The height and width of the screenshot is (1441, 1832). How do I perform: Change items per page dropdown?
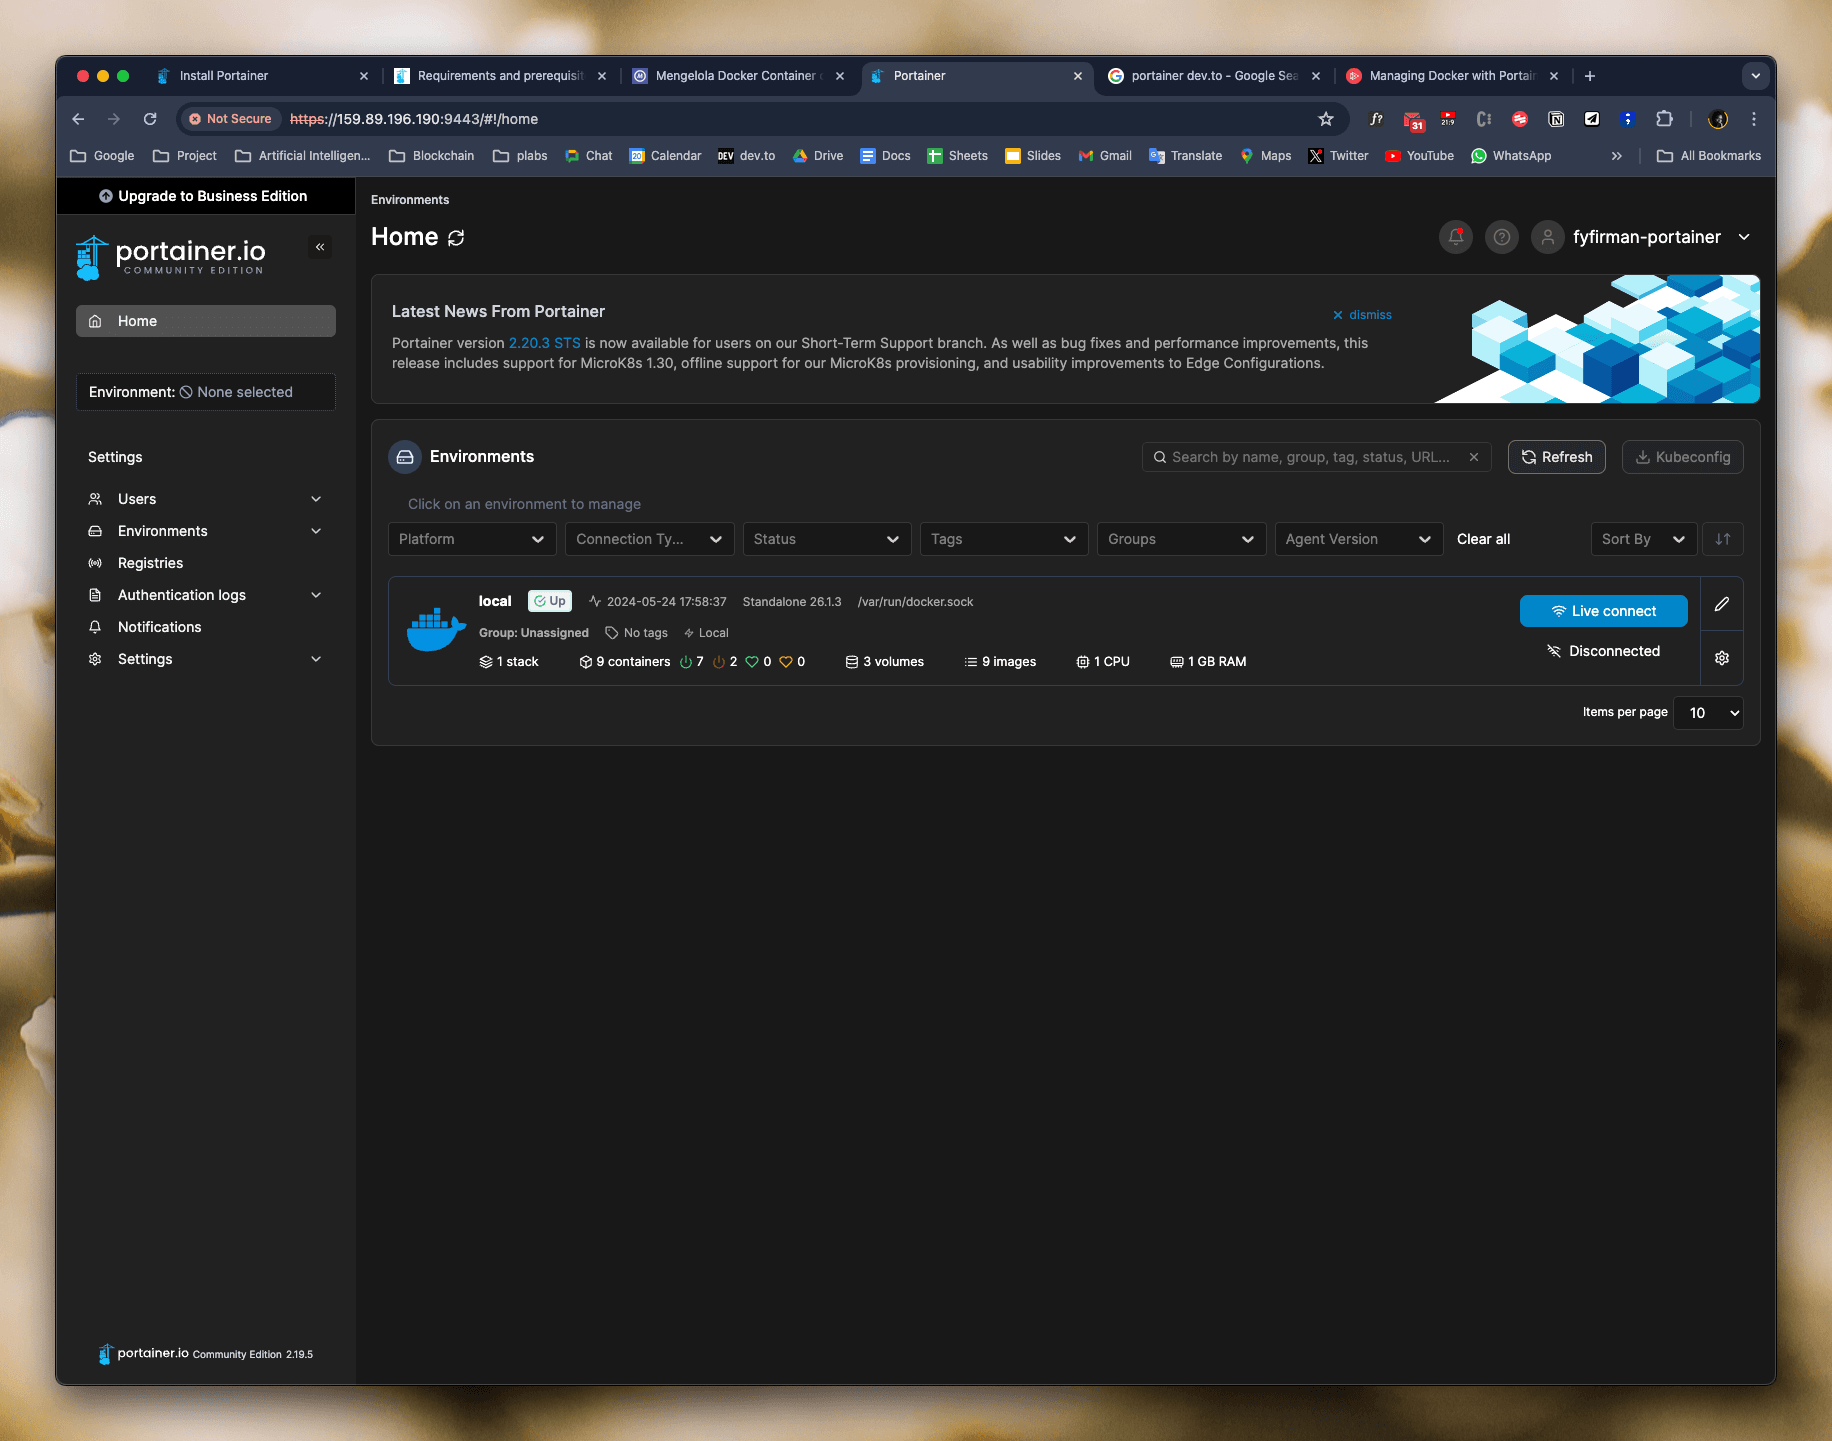[1709, 713]
